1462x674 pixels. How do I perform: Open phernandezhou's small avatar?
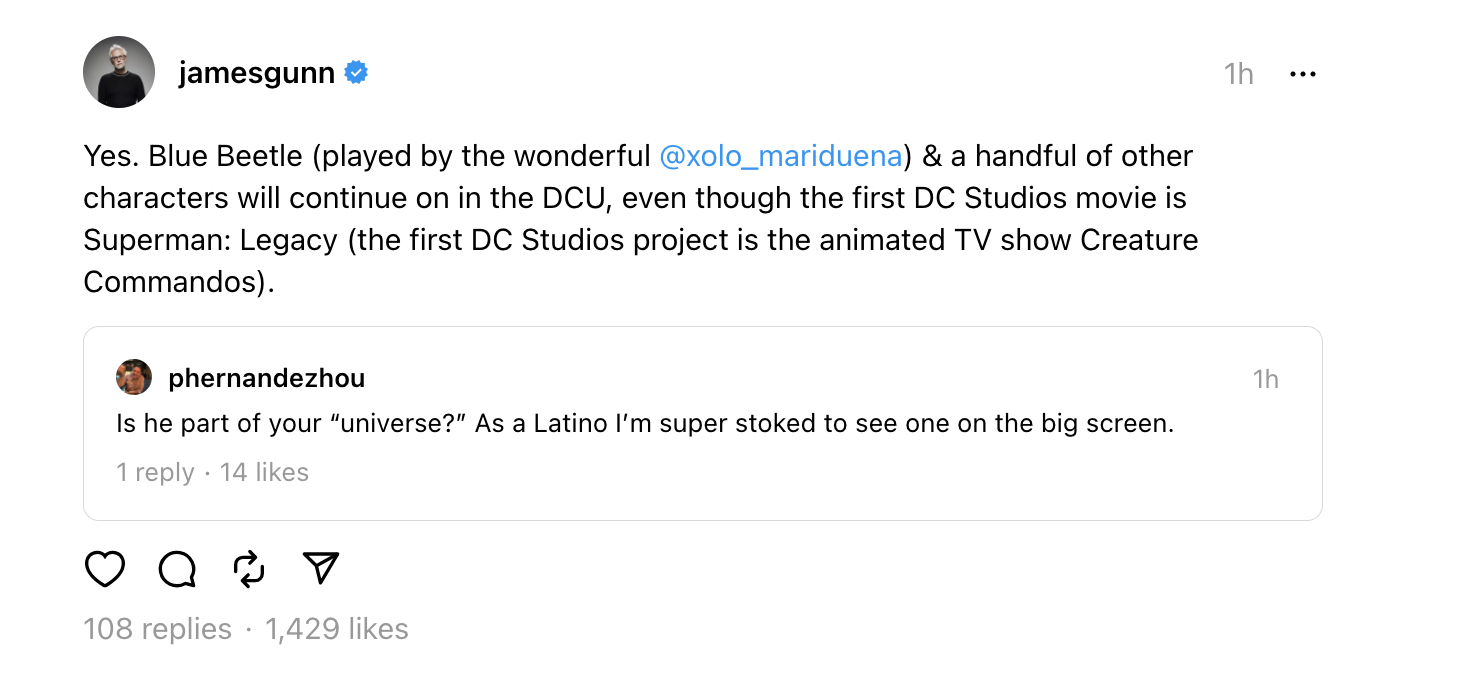(x=134, y=378)
